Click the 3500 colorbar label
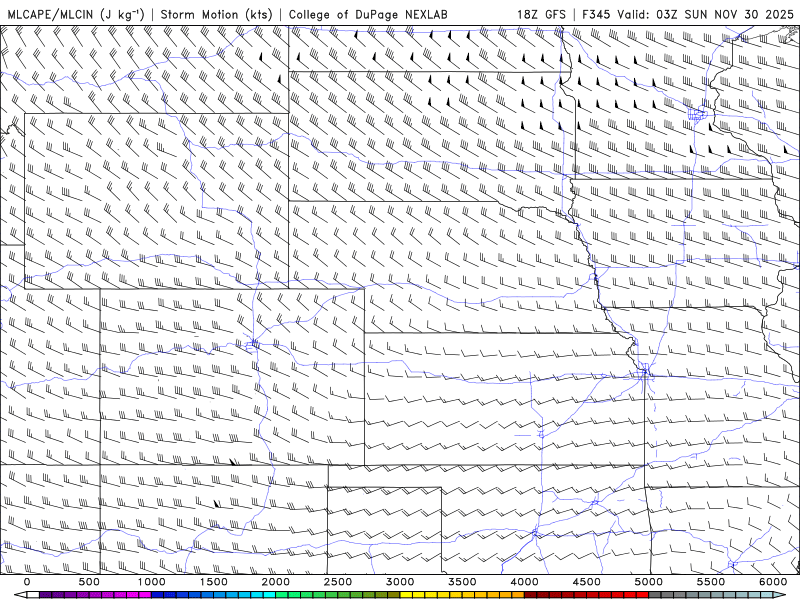Image resolution: width=800 pixels, height=600 pixels. pyautogui.click(x=463, y=582)
